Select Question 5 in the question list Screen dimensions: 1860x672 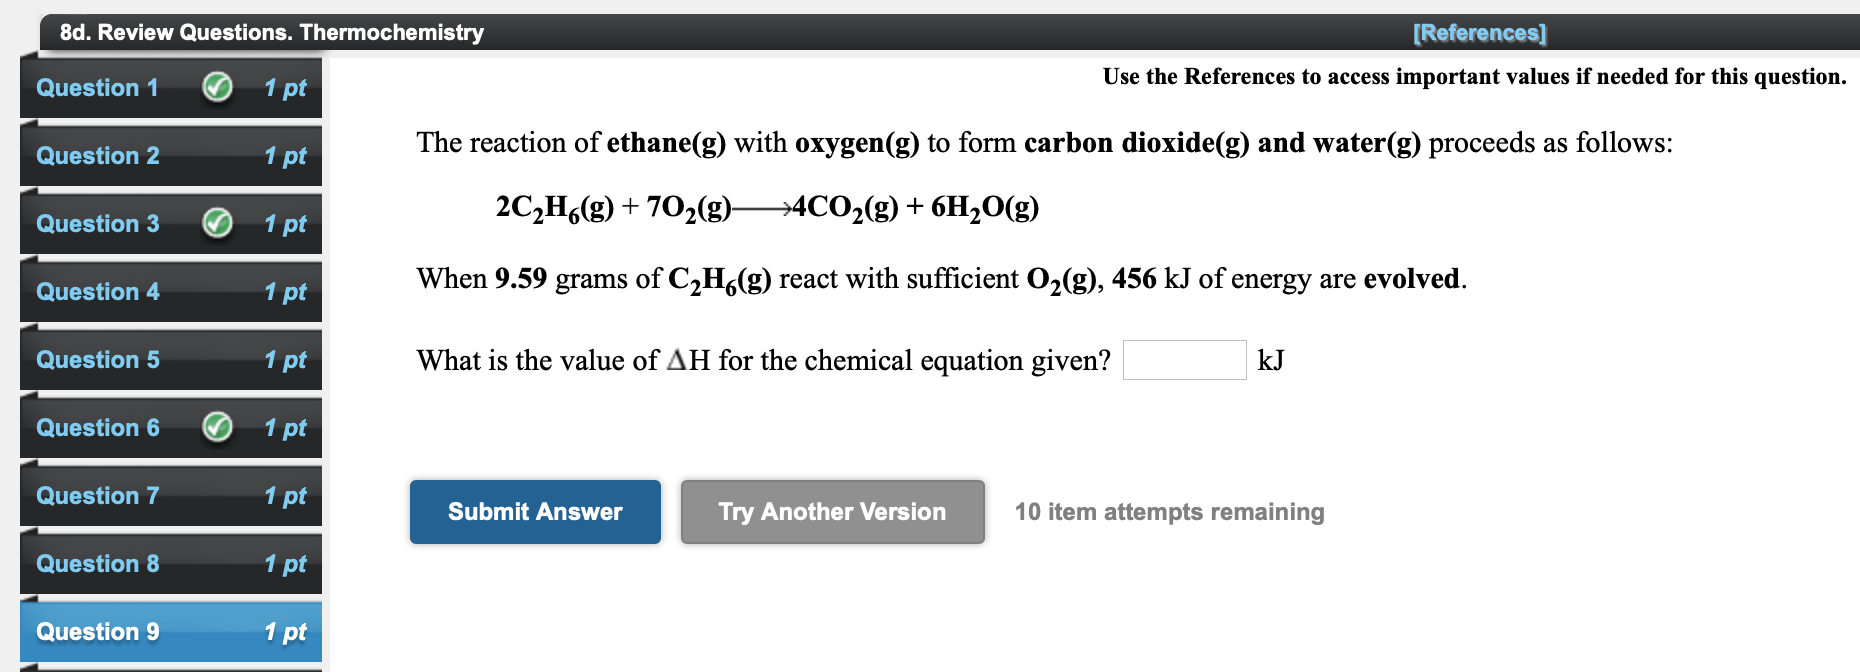click(x=97, y=359)
